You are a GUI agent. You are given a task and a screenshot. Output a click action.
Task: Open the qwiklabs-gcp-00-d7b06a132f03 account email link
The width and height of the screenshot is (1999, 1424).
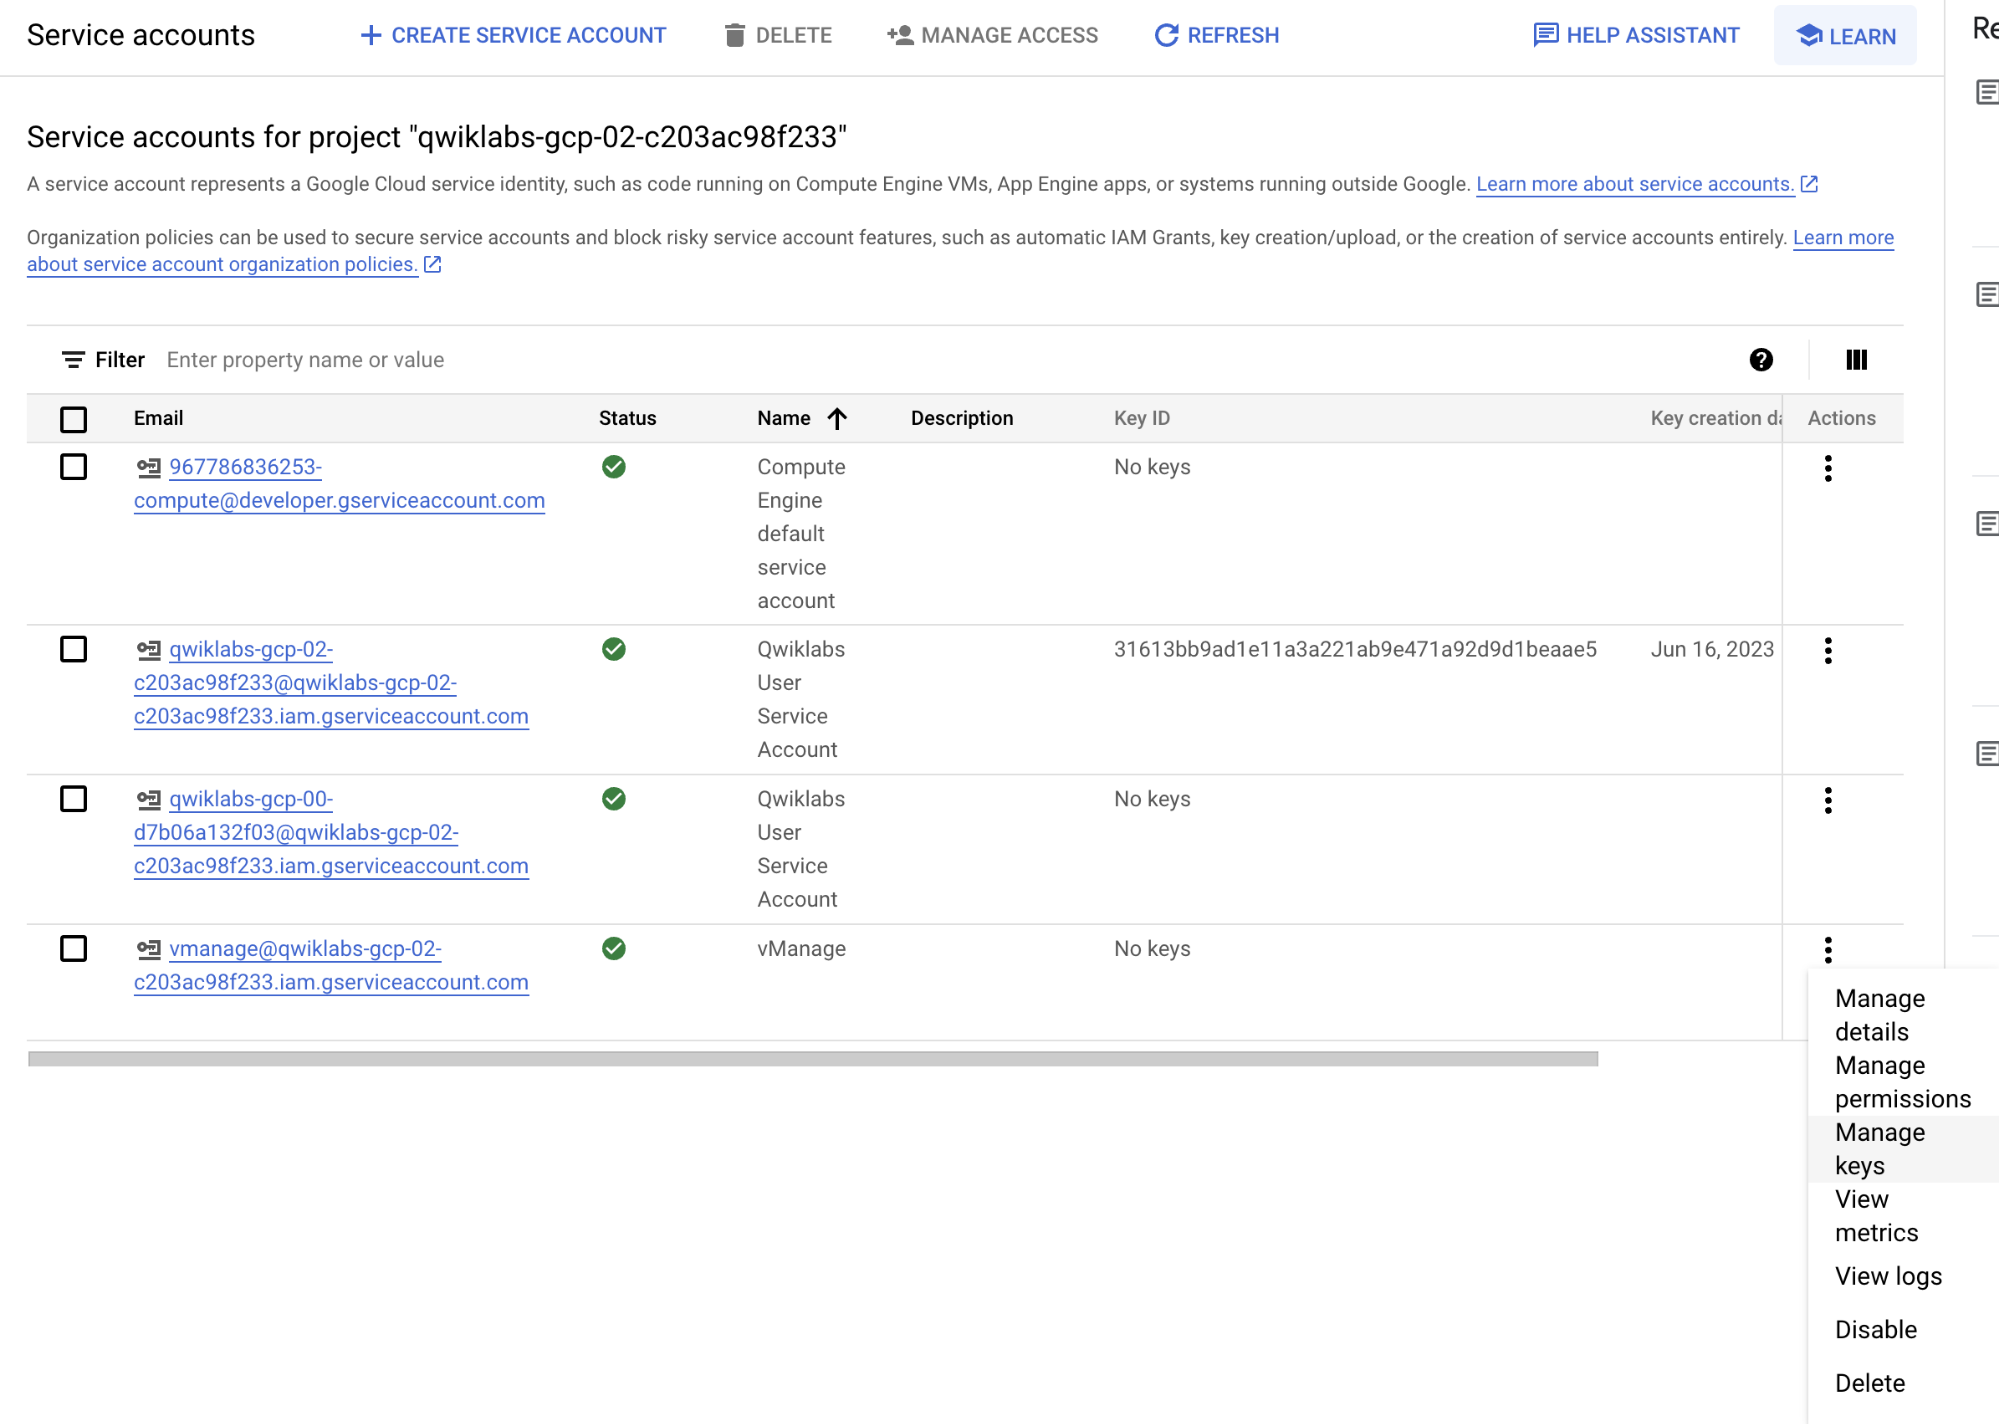331,832
